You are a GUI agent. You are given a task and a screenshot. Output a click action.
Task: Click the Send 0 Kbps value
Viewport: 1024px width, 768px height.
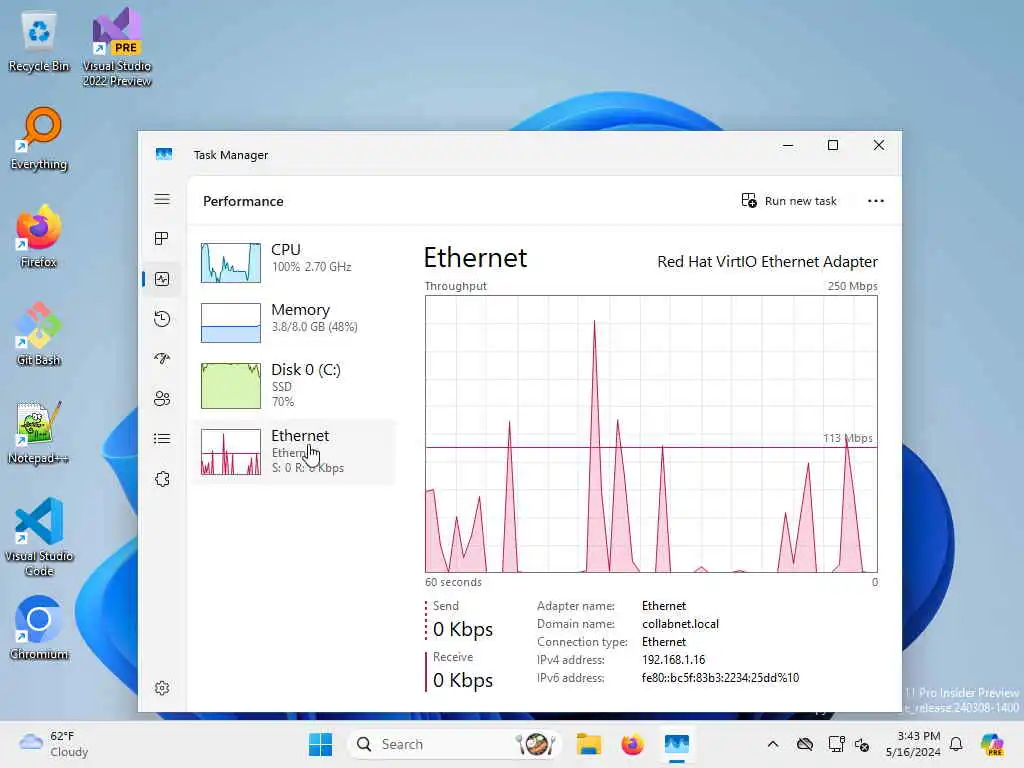pyautogui.click(x=463, y=629)
